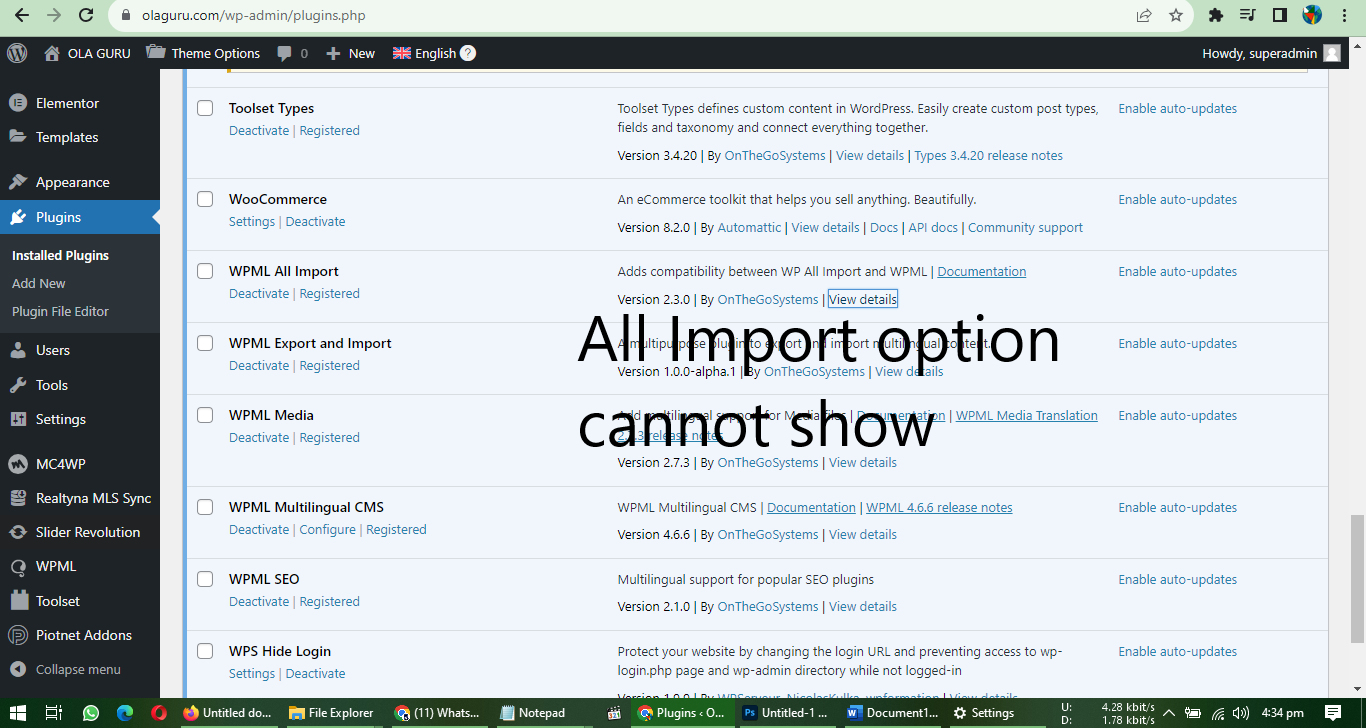
Task: Click the WordPress logo in admin bar
Action: 17,53
